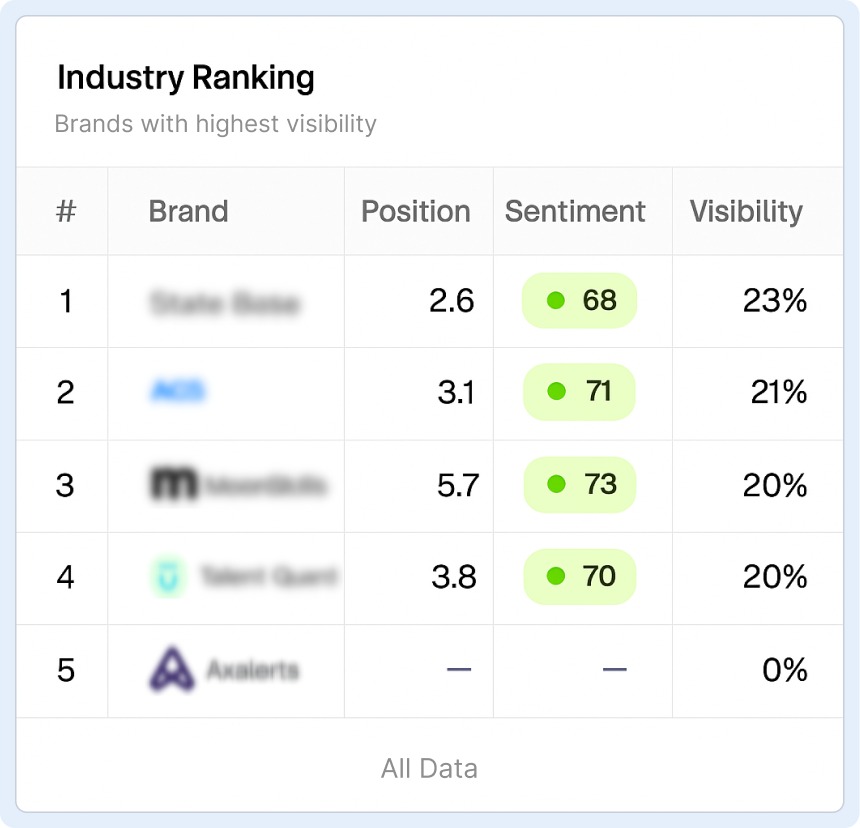Select the rank 1 blurred brand name
Viewport: 860px width, 828px height.
click(x=225, y=303)
